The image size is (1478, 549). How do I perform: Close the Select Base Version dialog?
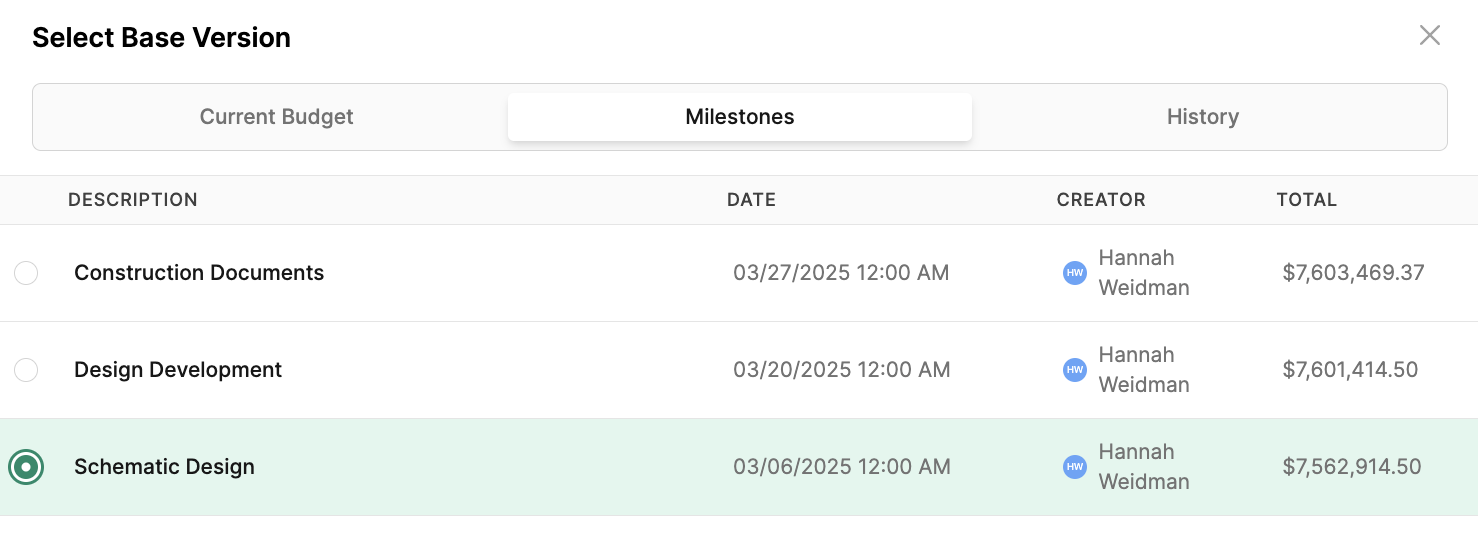click(1430, 36)
